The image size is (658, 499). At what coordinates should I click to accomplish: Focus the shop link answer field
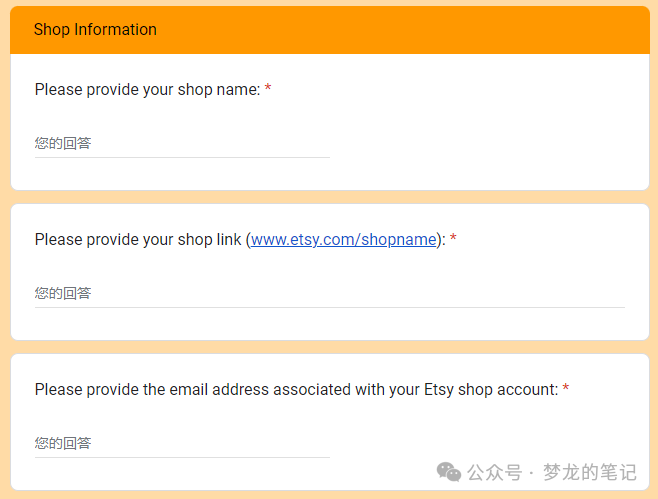(330, 294)
